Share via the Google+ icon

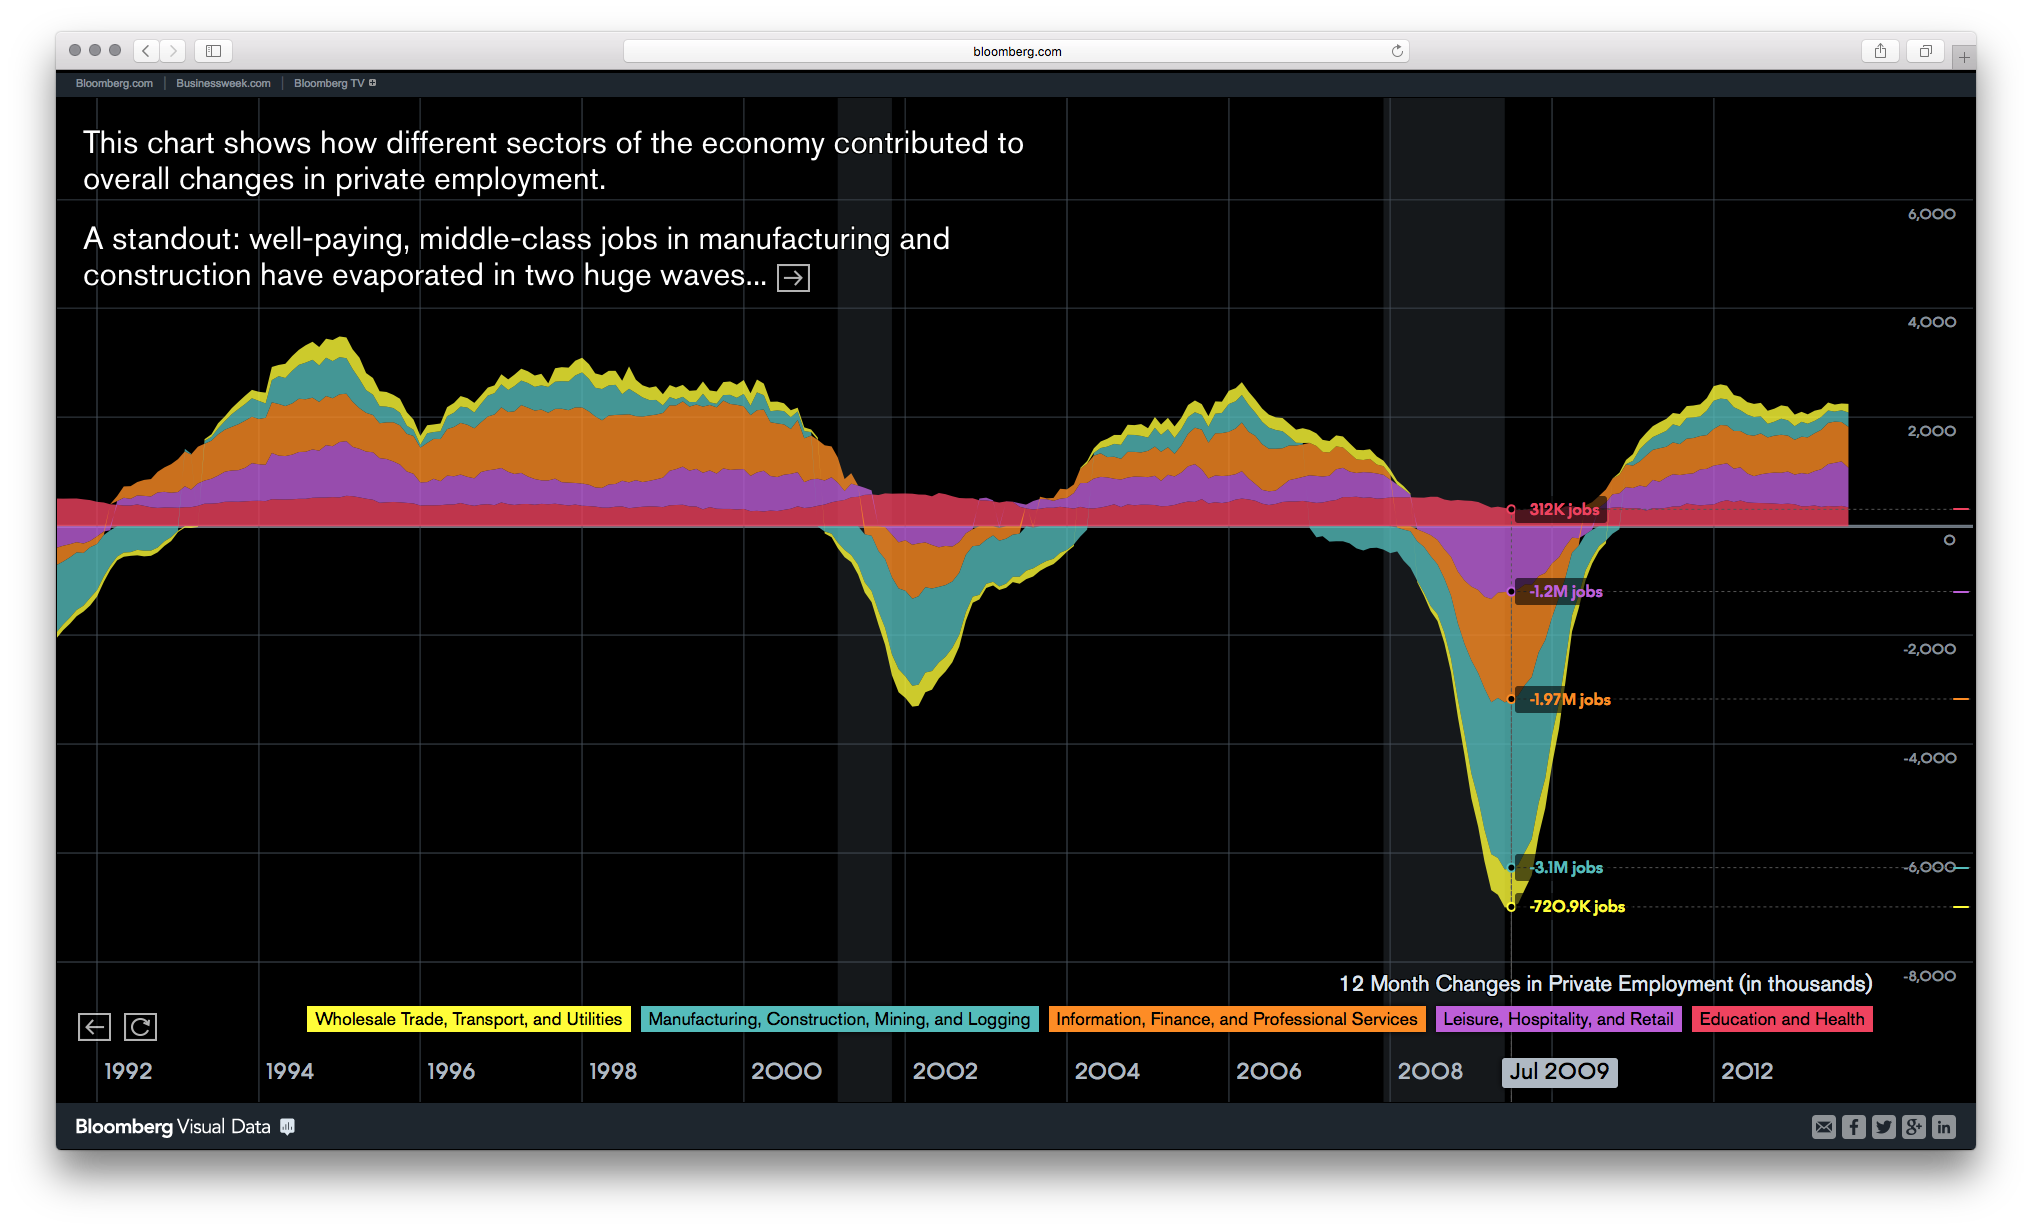click(1913, 1127)
